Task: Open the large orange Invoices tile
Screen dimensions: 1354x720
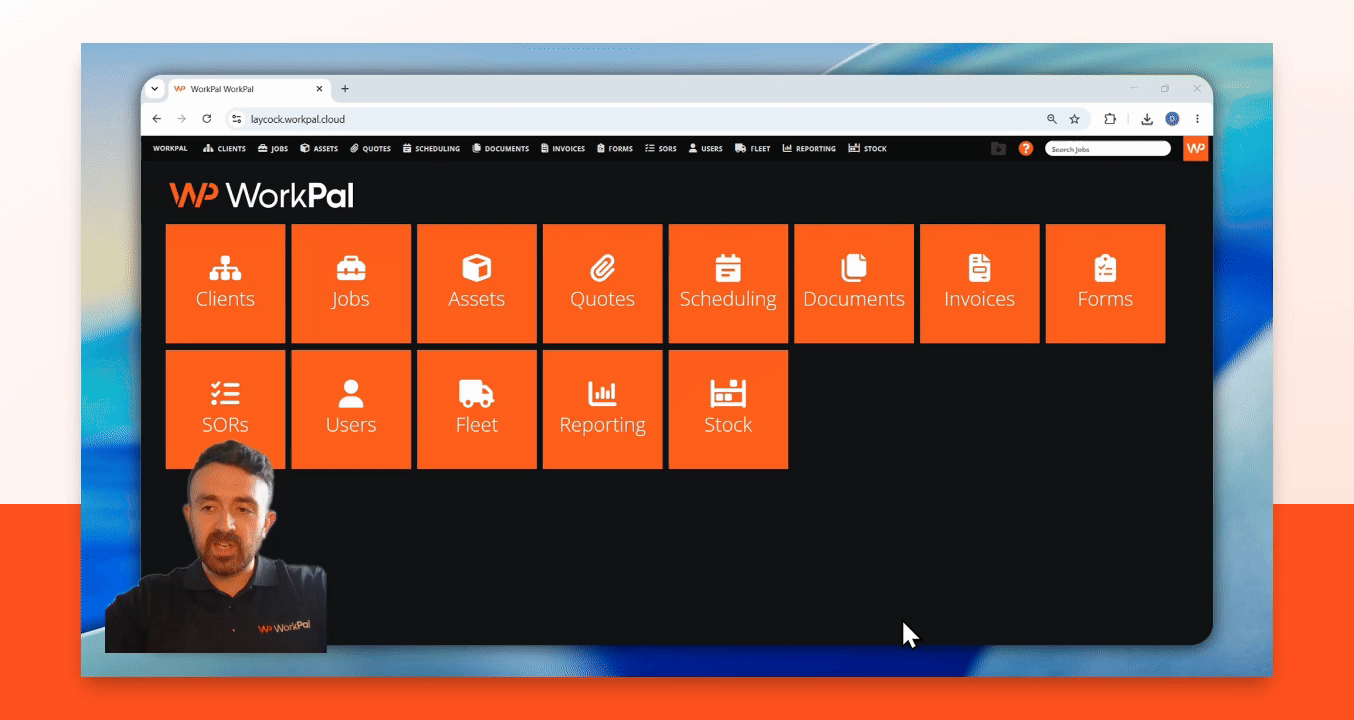Action: coord(980,284)
